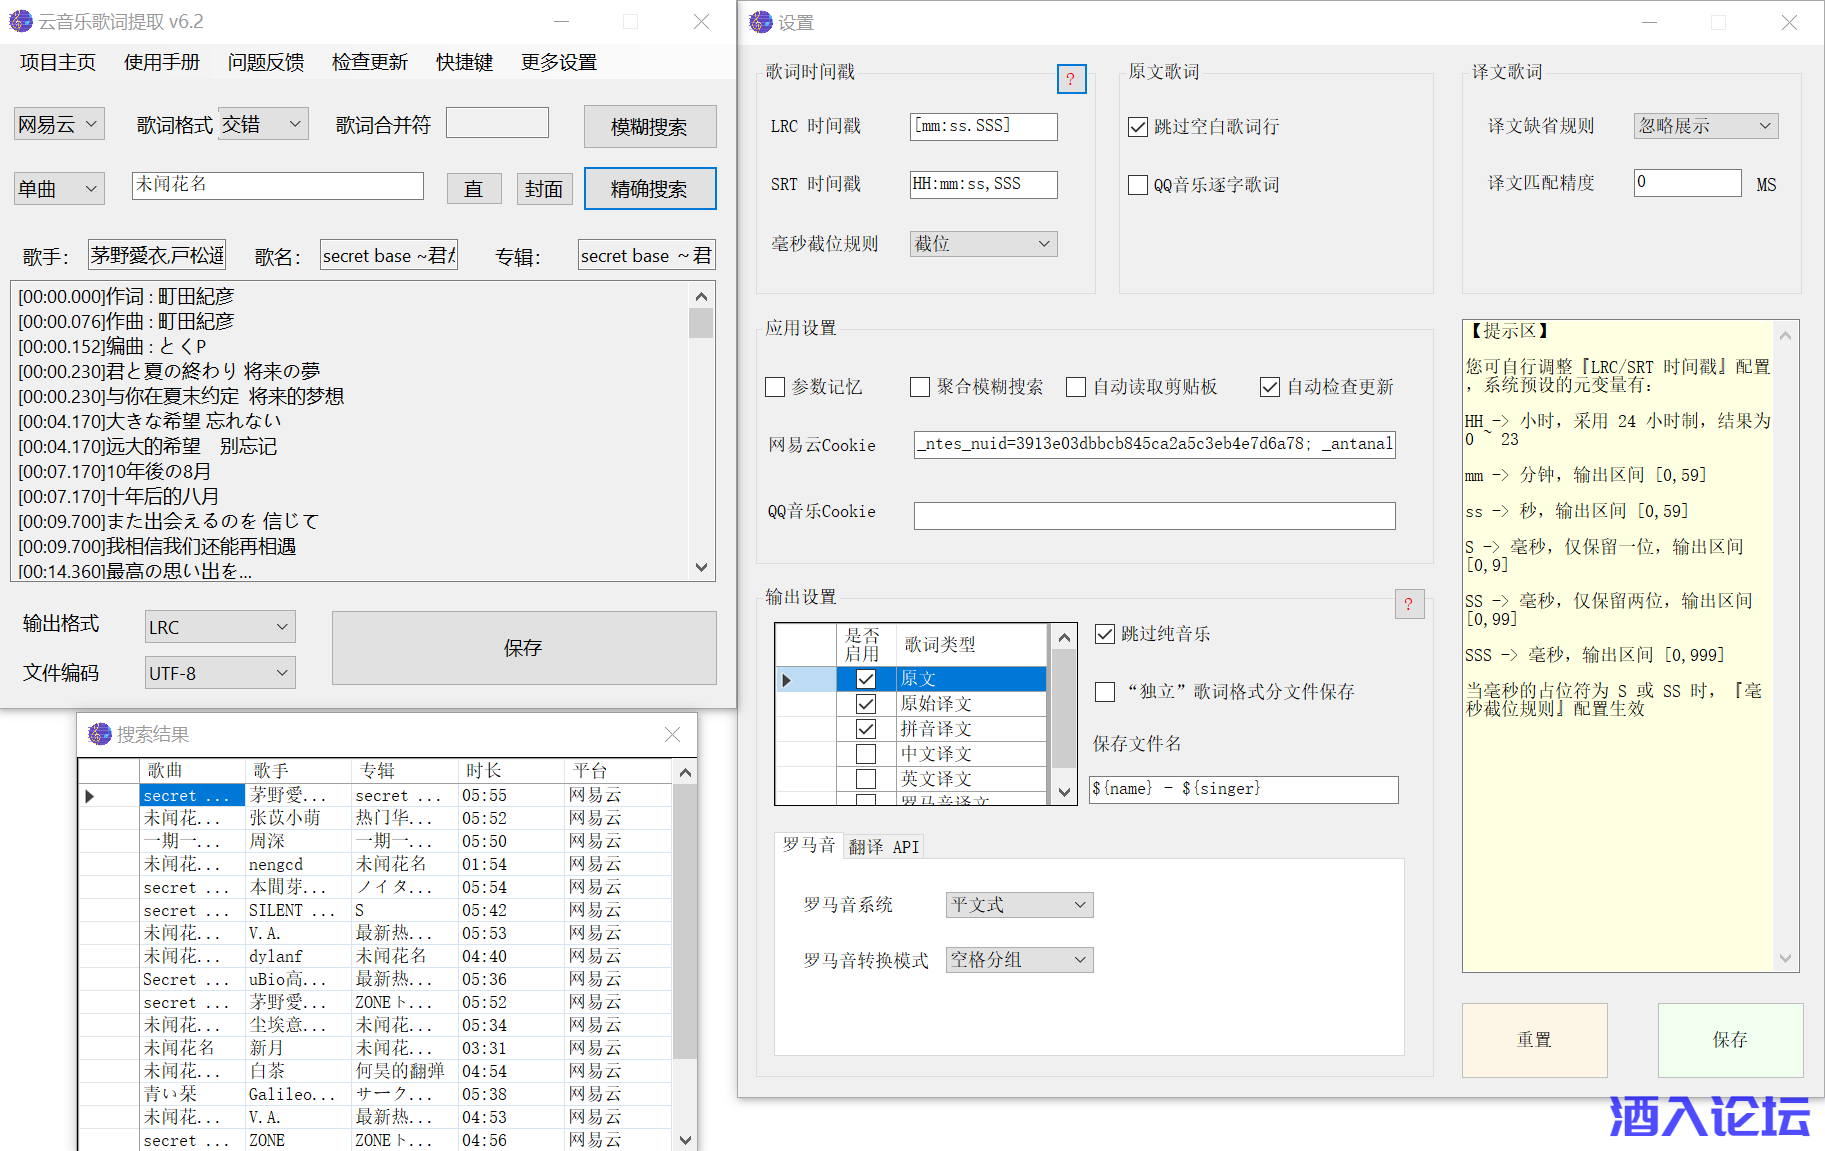
Task: Switch to 翻译 API tab
Action: [x=883, y=847]
